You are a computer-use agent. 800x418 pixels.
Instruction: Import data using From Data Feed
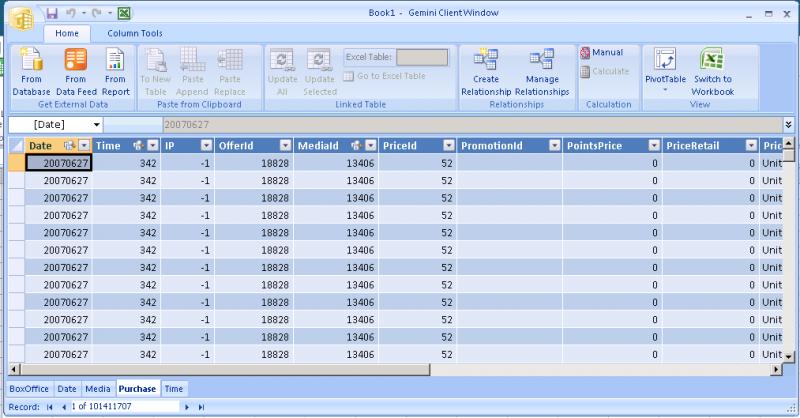(76, 62)
